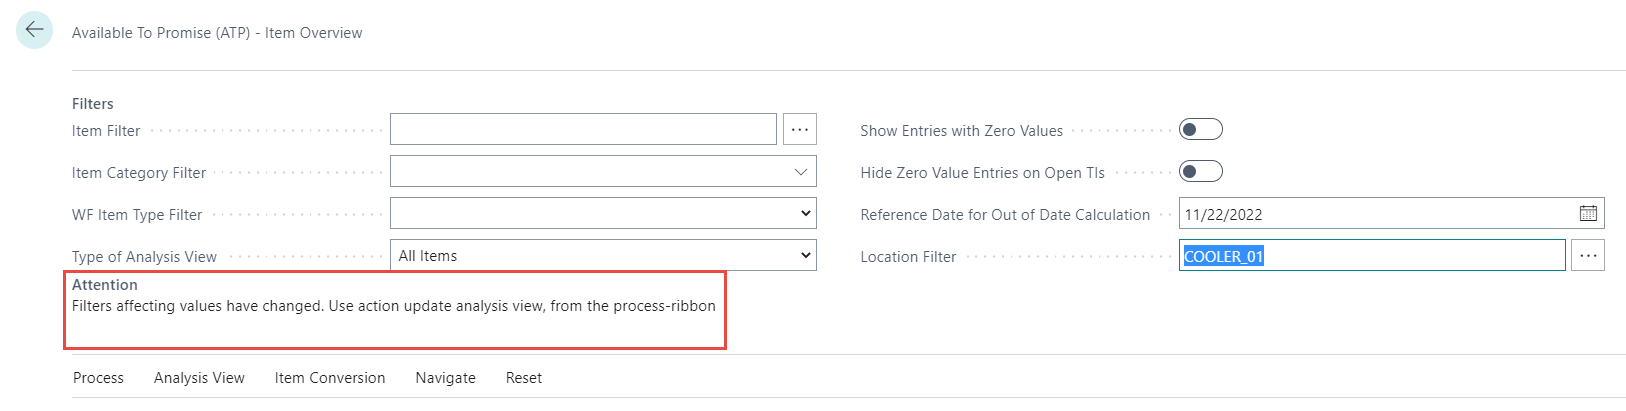Open the WF Item Type Filter dropdown
1626x411 pixels.
pyautogui.click(x=805, y=213)
